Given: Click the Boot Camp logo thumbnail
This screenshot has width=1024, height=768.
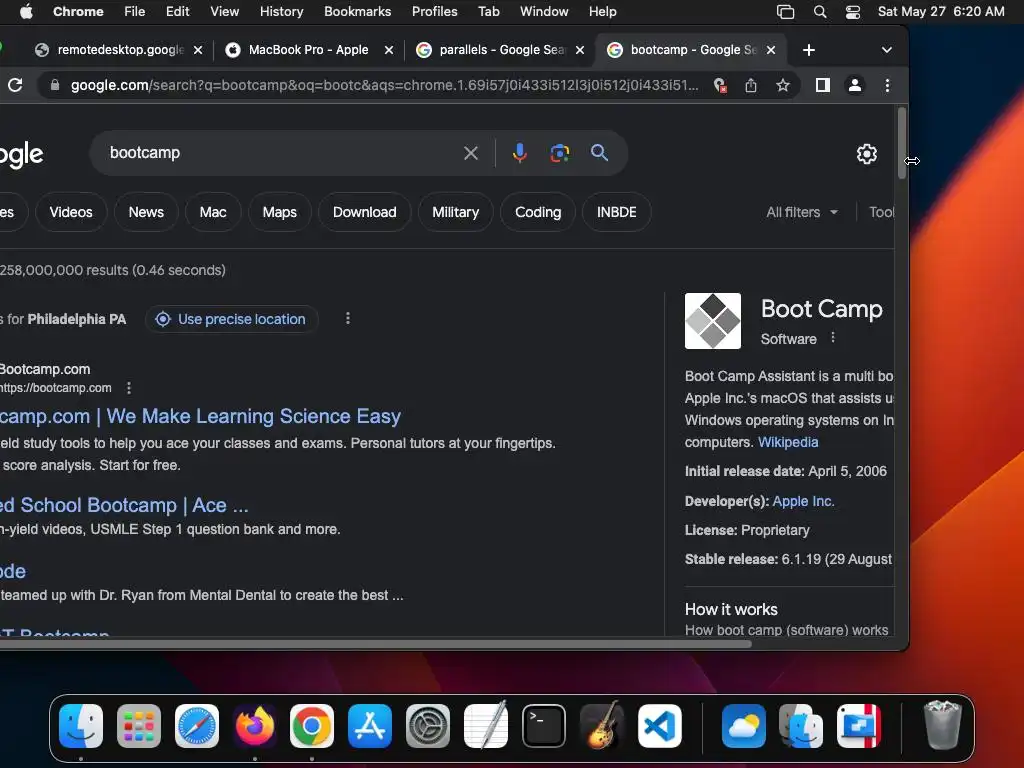Looking at the screenshot, I should point(712,321).
